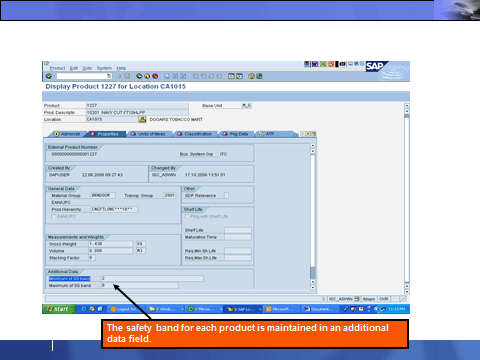Open the Classification tab
Viewport: 480px width, 360px height.
click(195, 134)
